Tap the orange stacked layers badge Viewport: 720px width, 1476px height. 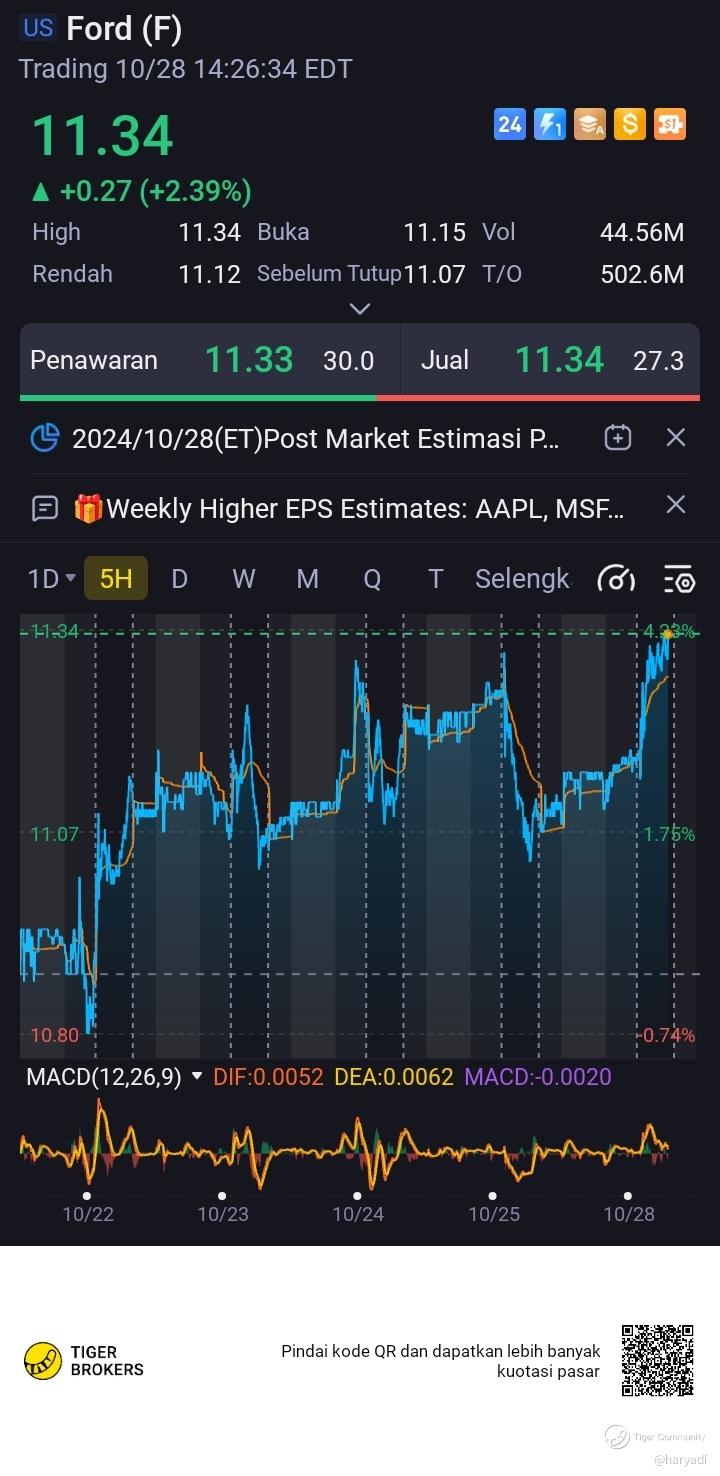(590, 124)
